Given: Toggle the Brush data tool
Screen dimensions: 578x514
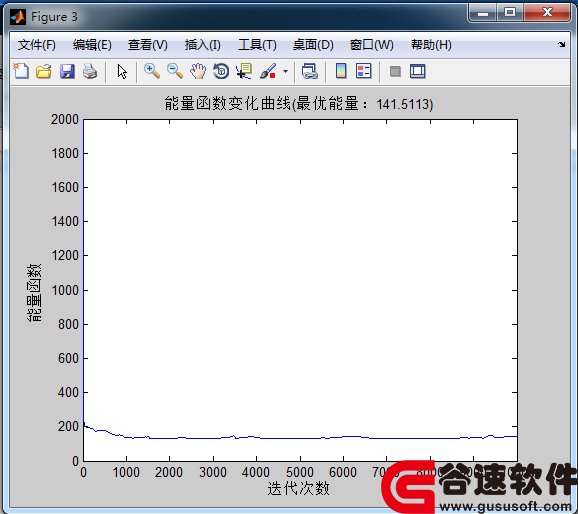Looking at the screenshot, I should [x=268, y=71].
